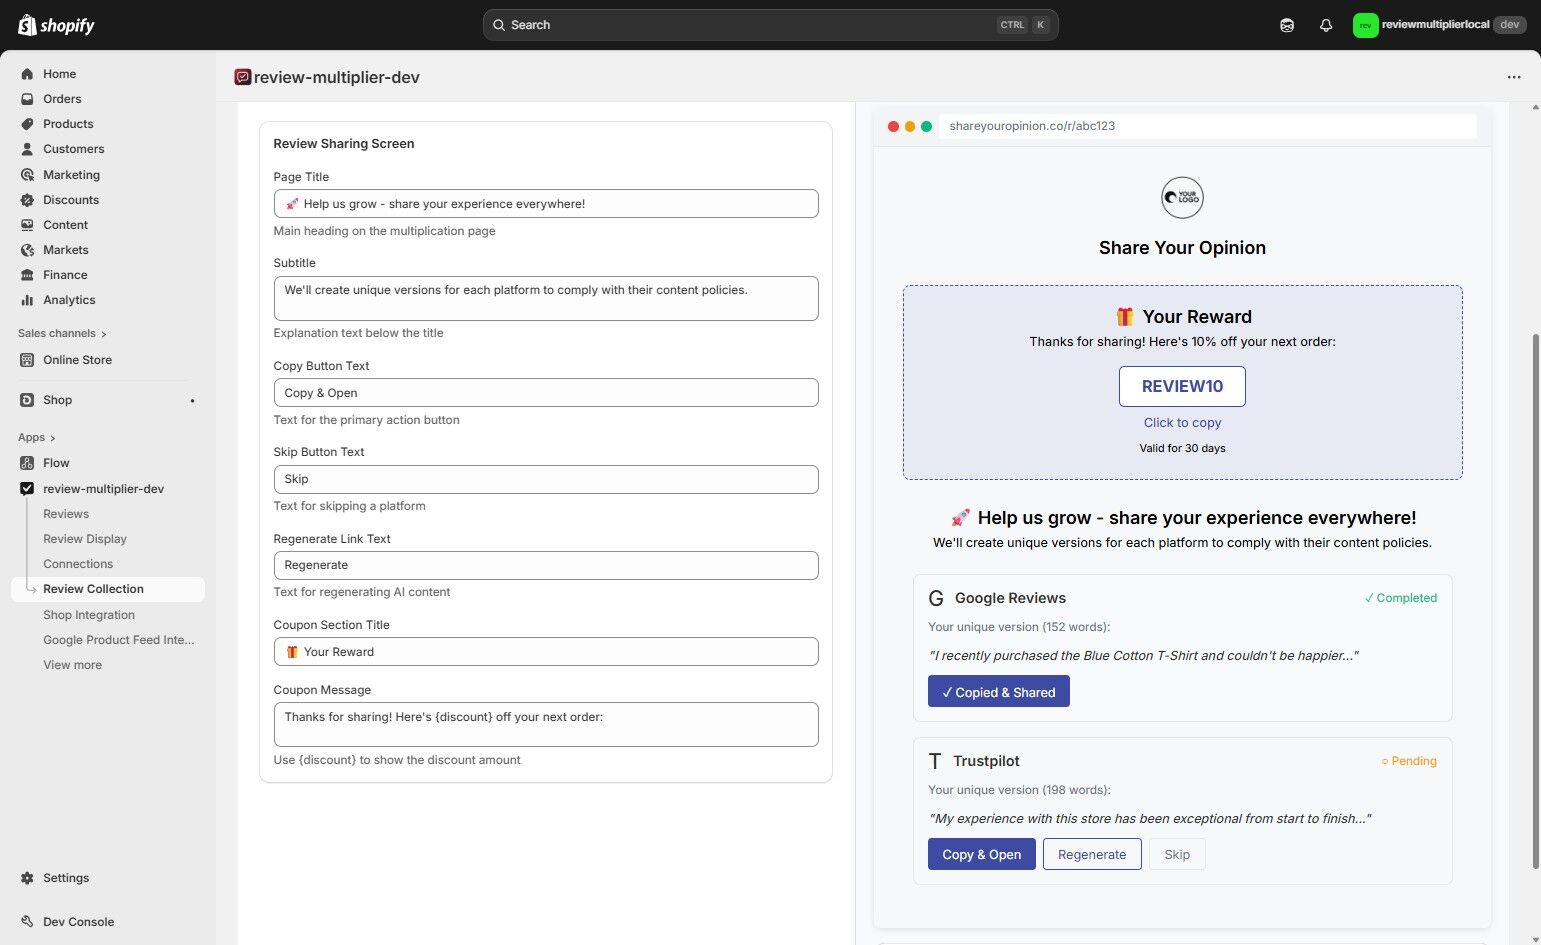
Task: Click the Coupon Section Title field
Action: [x=546, y=652]
